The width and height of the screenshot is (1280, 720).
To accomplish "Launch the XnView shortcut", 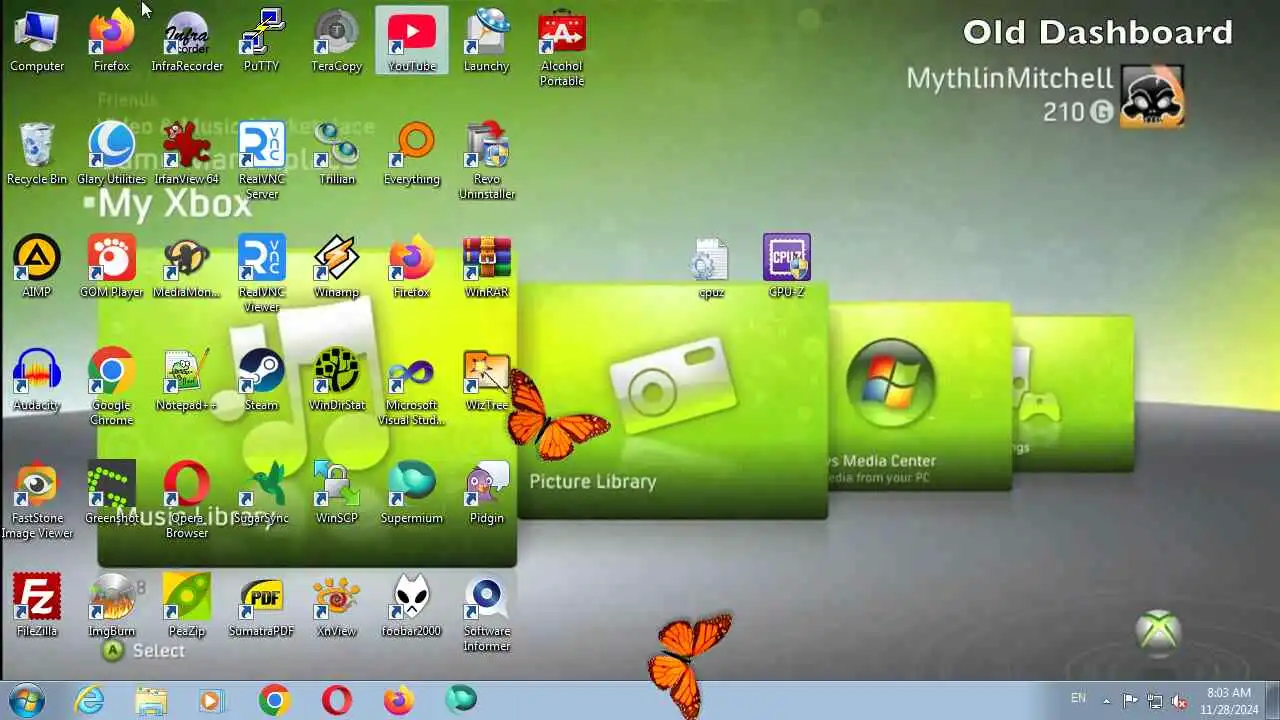I will coord(337,607).
